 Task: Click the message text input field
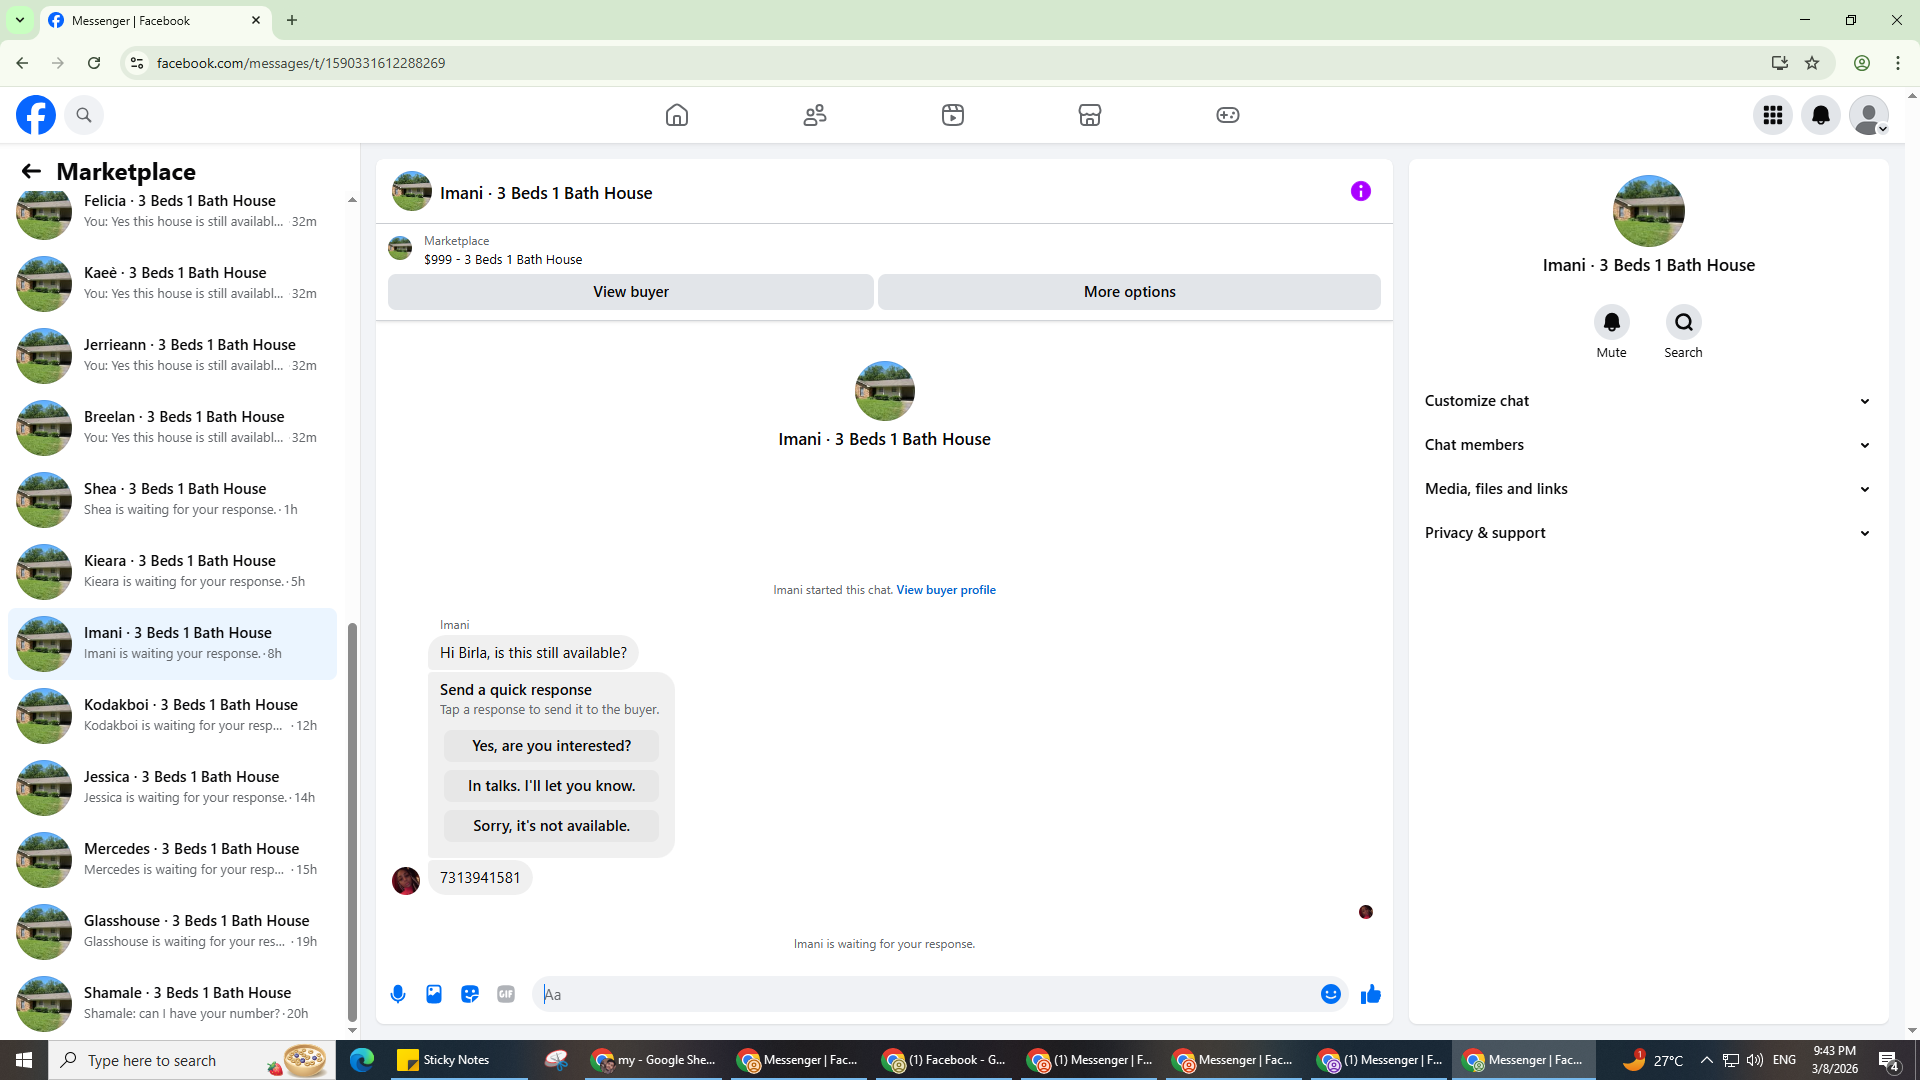925,994
